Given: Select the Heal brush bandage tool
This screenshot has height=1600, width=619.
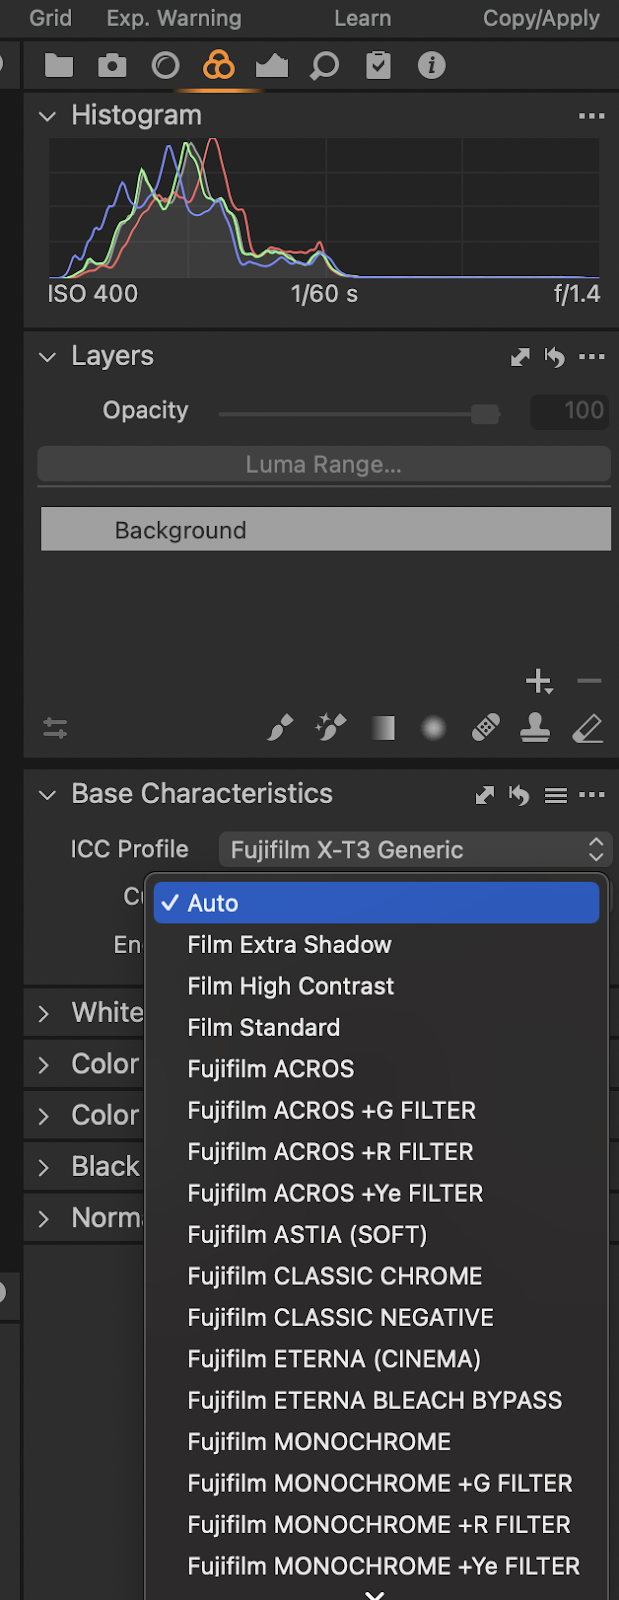Looking at the screenshot, I should [486, 728].
